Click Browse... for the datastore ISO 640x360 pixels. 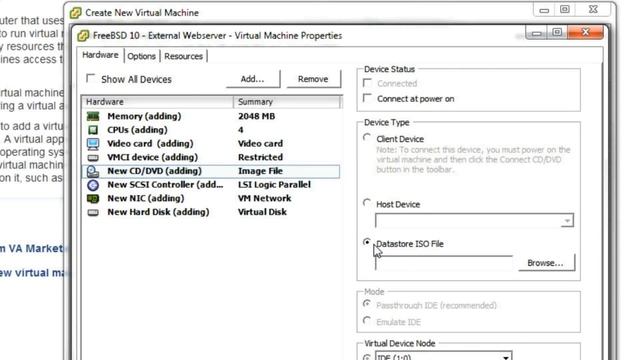(x=546, y=263)
